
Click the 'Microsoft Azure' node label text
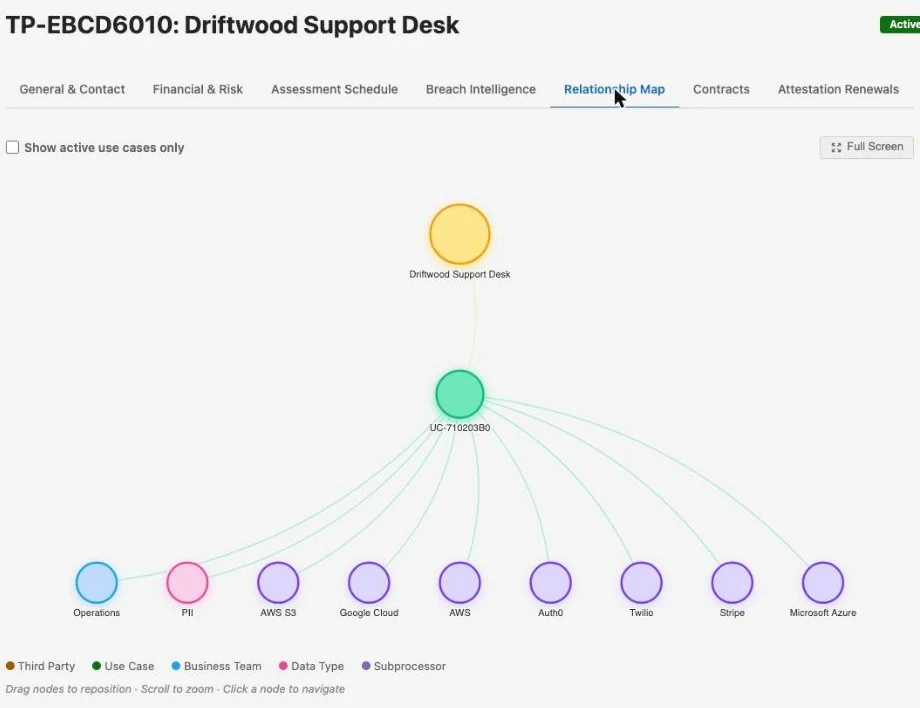click(x=823, y=612)
